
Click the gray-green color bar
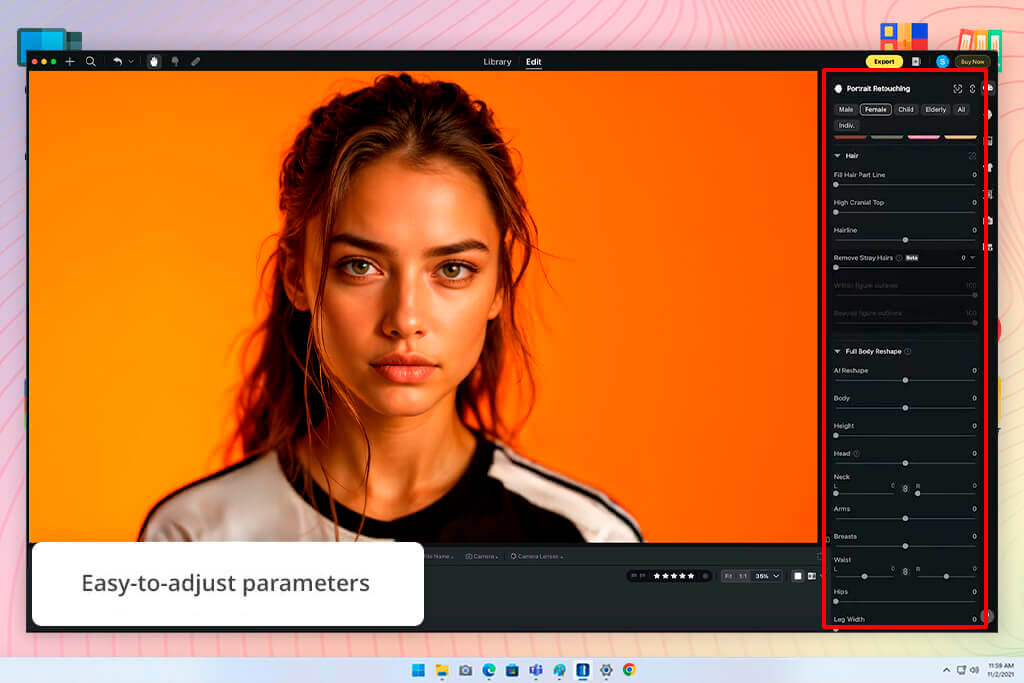click(x=887, y=137)
